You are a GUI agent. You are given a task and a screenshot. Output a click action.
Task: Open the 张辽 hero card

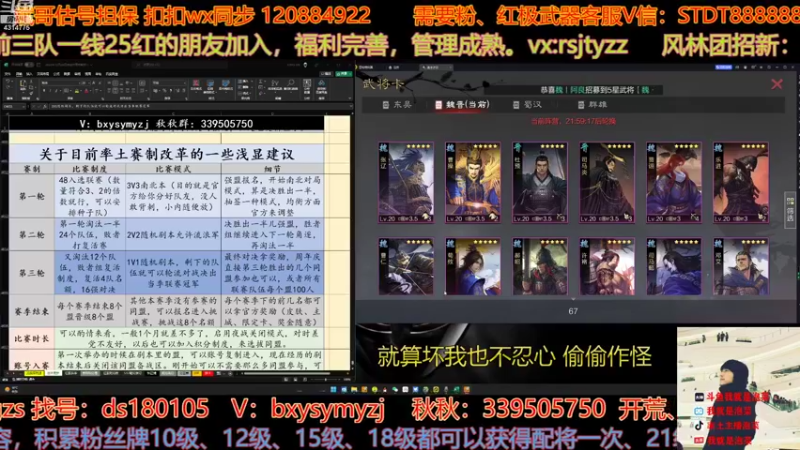pos(406,182)
